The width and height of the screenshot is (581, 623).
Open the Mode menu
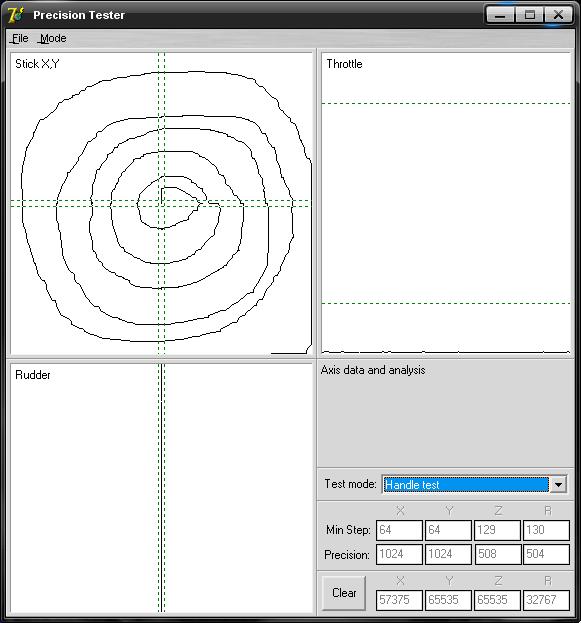(53, 39)
